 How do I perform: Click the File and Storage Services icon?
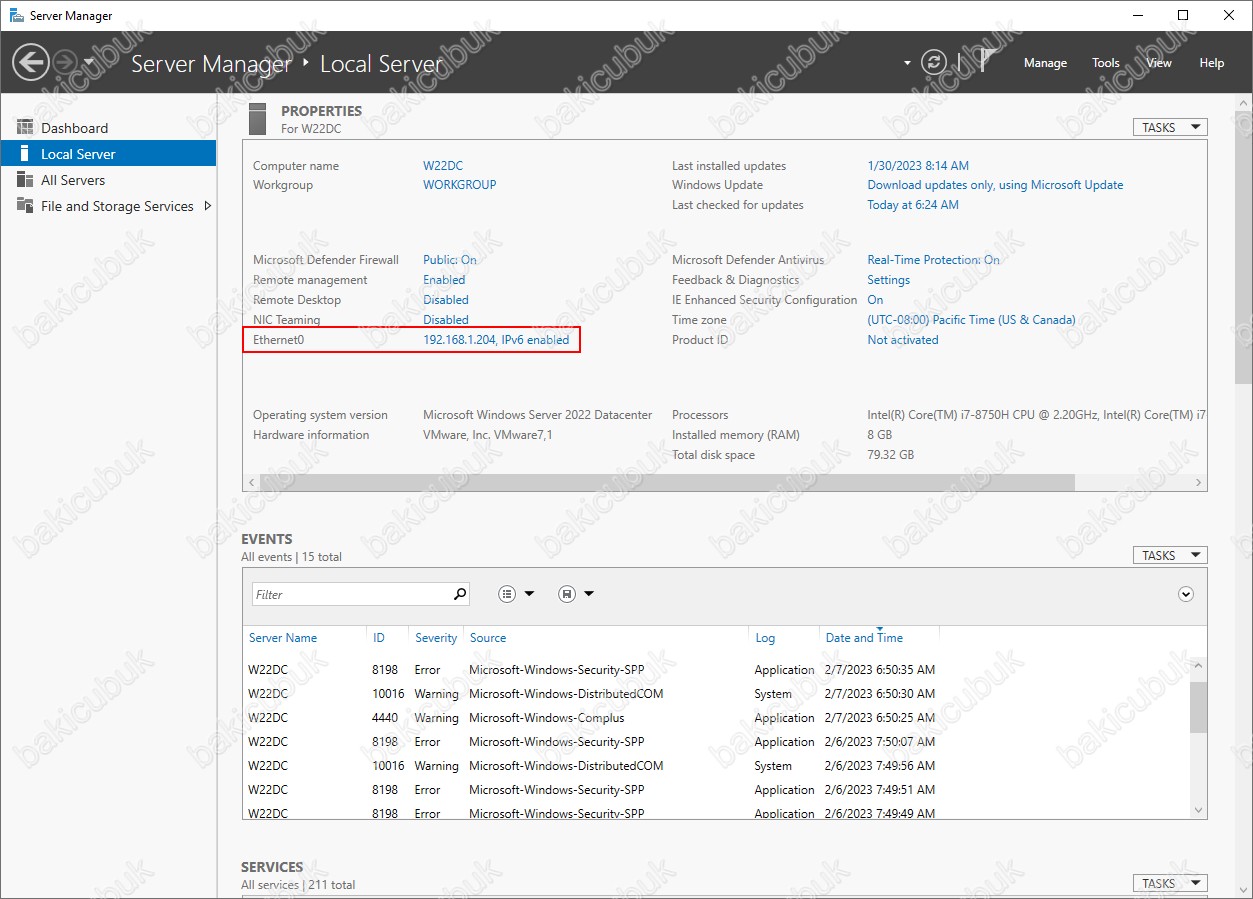[x=25, y=206]
